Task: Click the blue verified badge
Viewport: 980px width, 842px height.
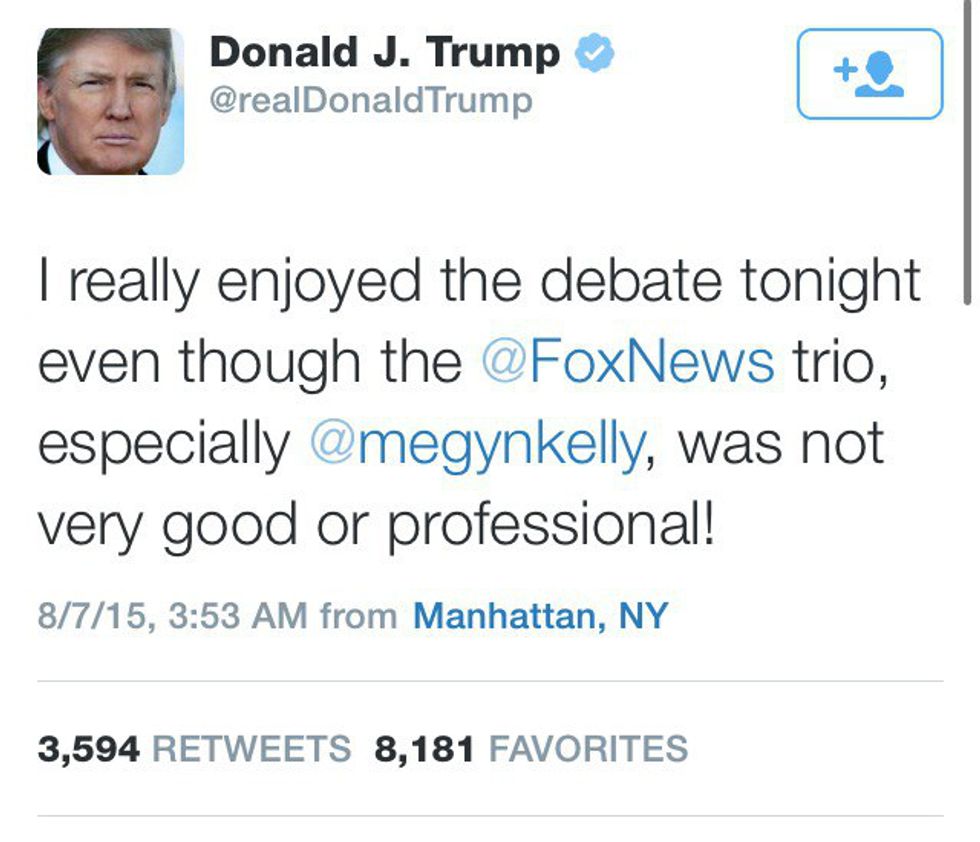Action: (594, 54)
